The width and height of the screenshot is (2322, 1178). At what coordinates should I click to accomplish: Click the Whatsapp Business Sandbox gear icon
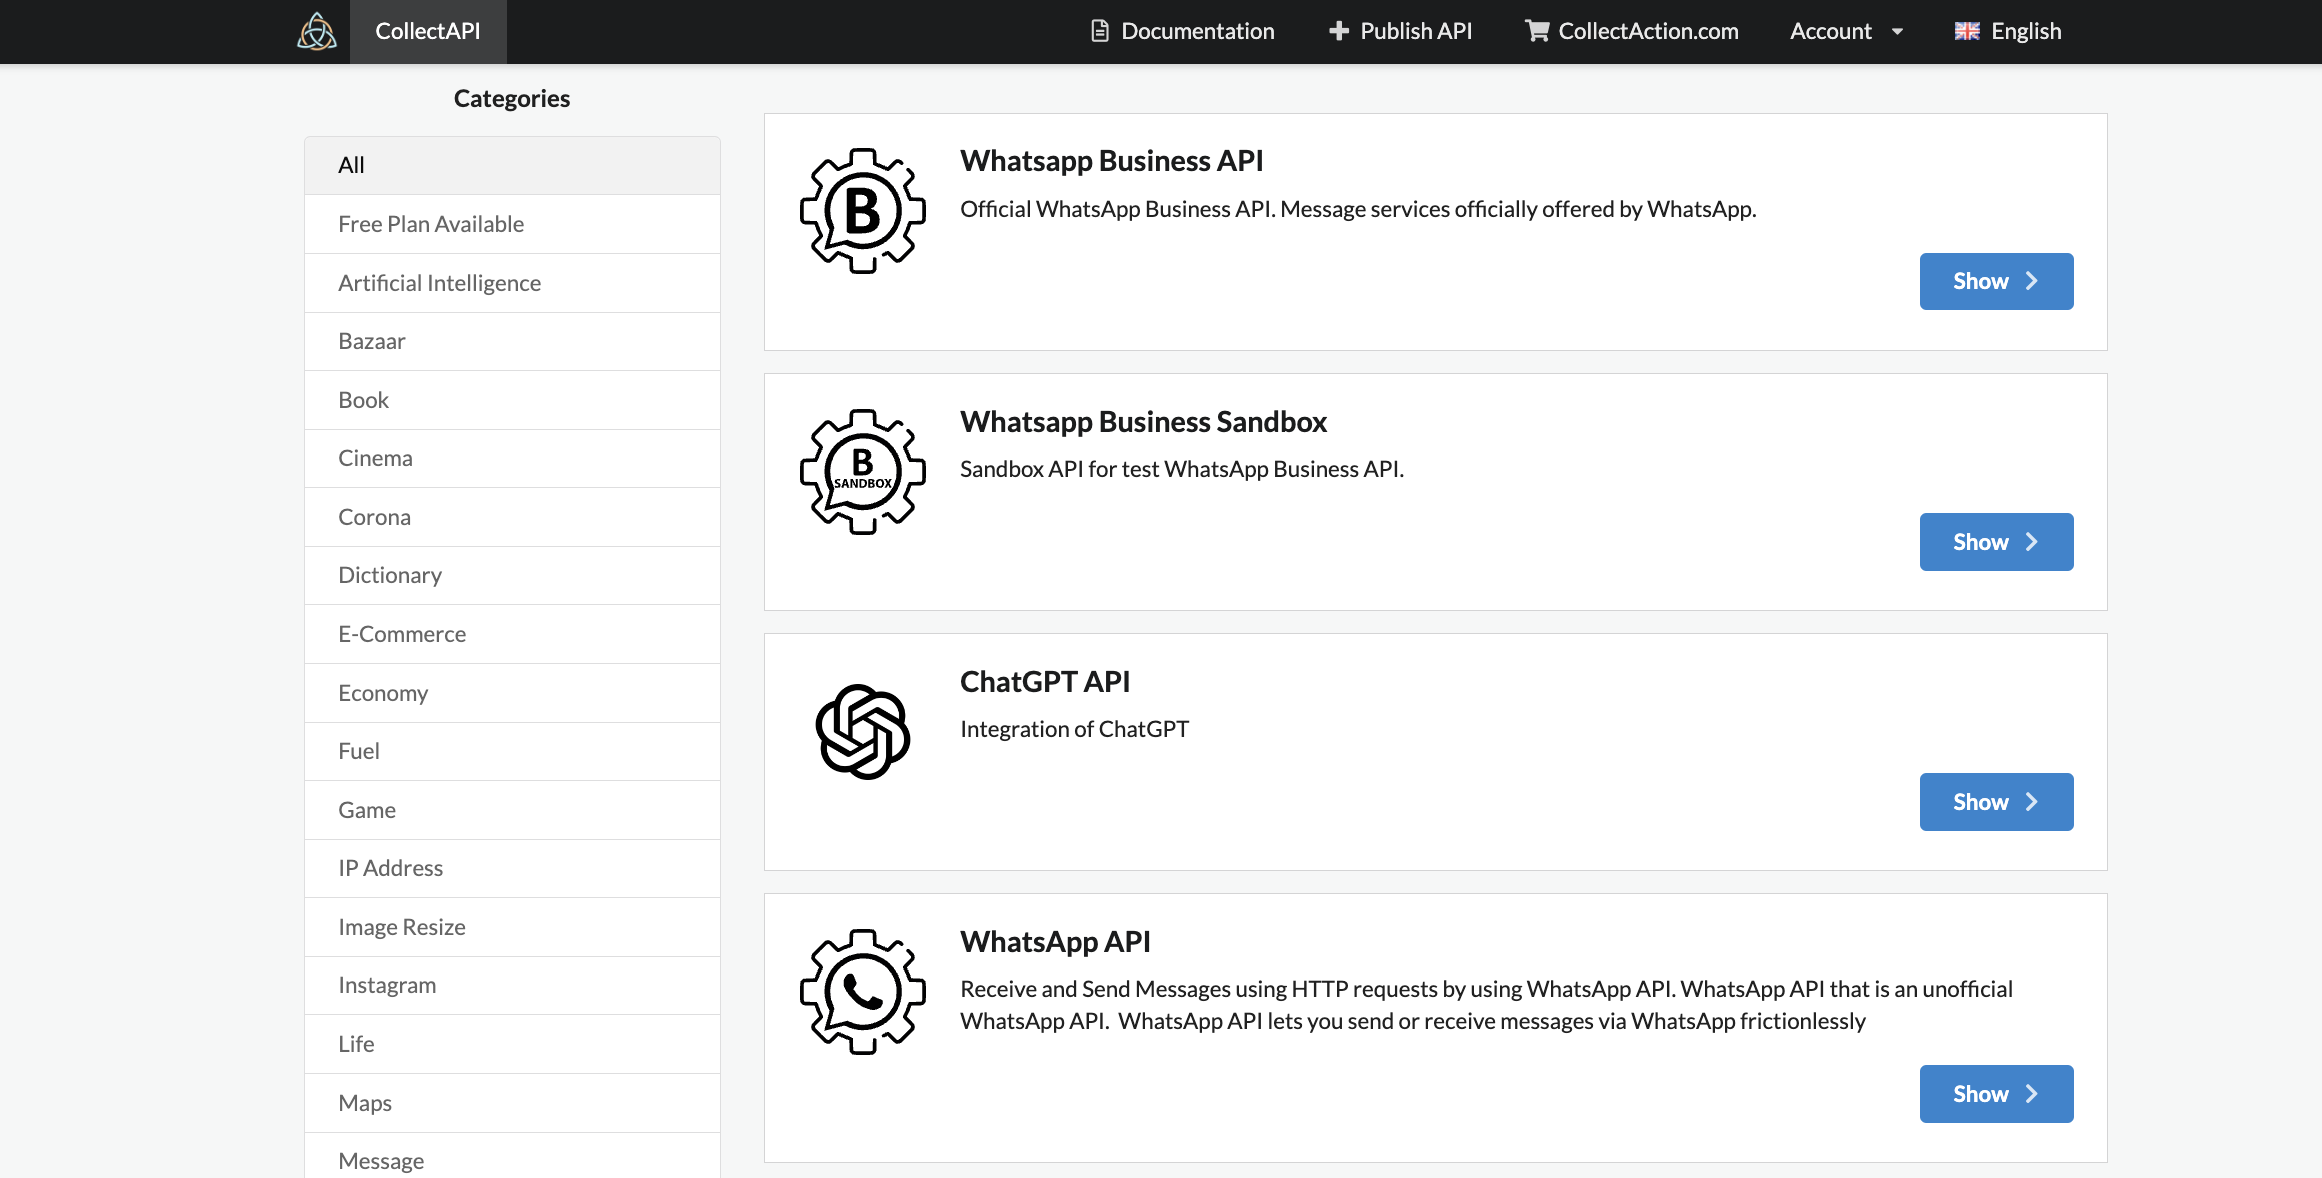[x=863, y=472]
